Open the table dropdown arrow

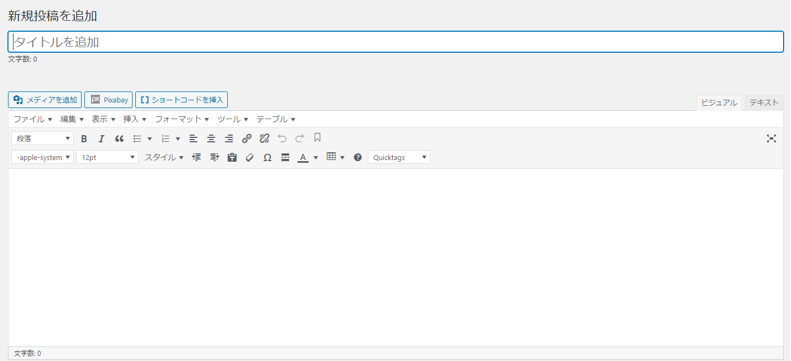click(x=342, y=157)
